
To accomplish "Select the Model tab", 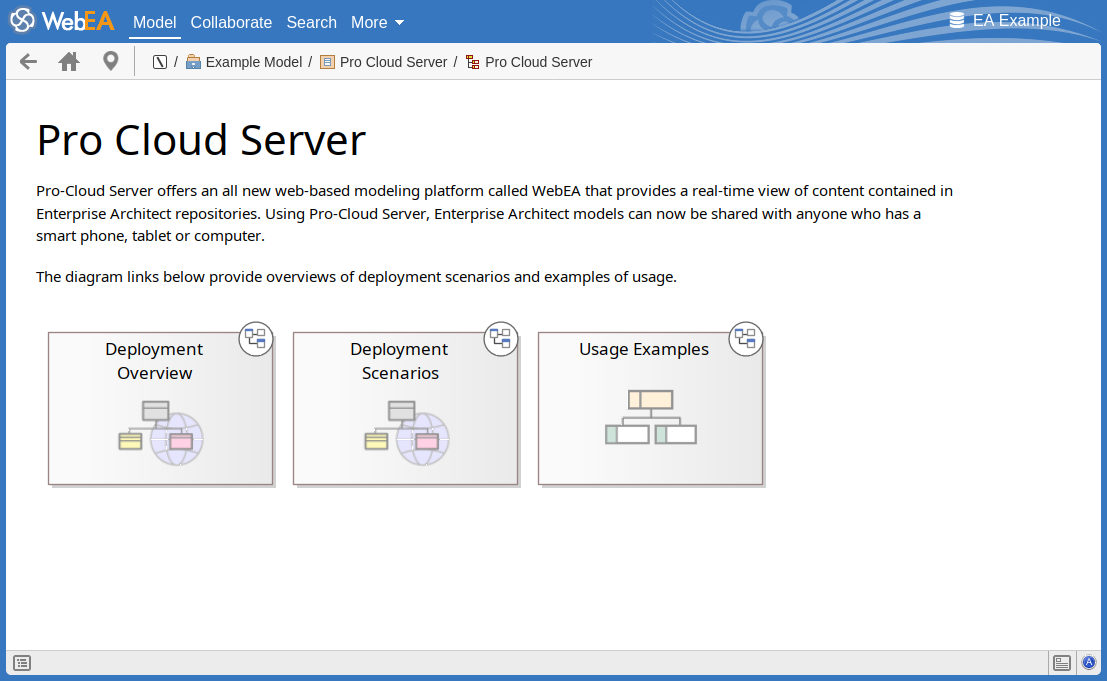I will (154, 22).
